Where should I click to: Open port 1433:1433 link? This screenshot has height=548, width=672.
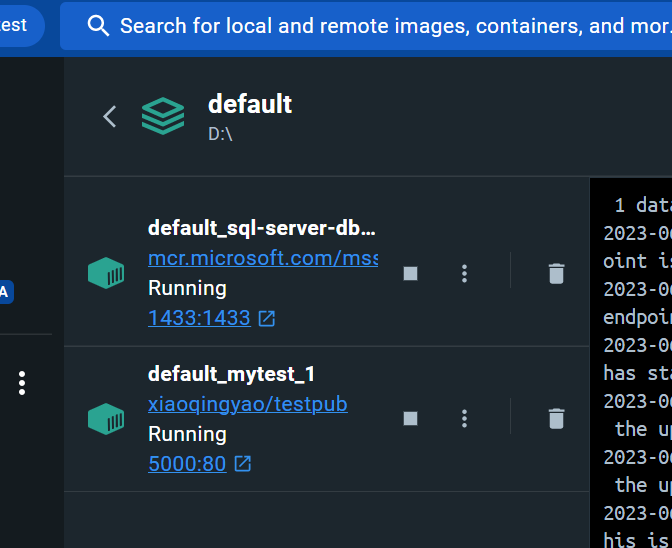[199, 318]
